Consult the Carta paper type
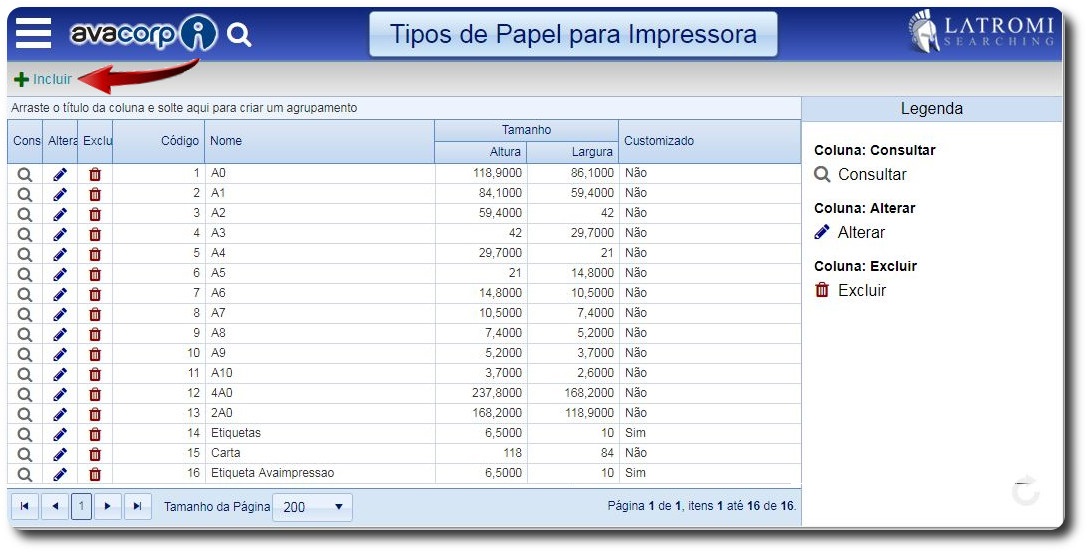Screen dimensions: 1087x553 (x=25, y=455)
